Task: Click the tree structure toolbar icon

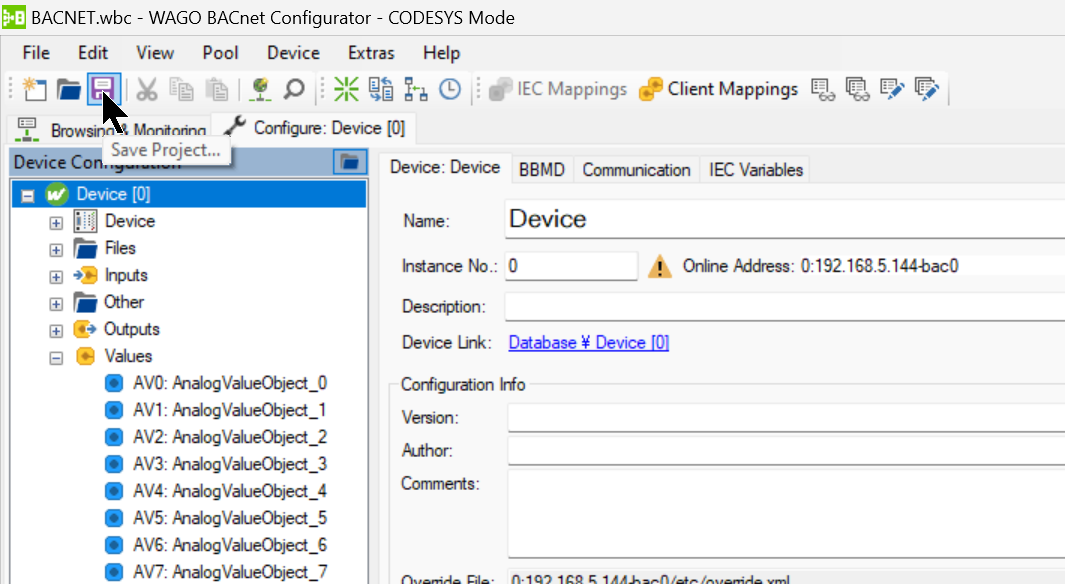Action: [x=416, y=89]
